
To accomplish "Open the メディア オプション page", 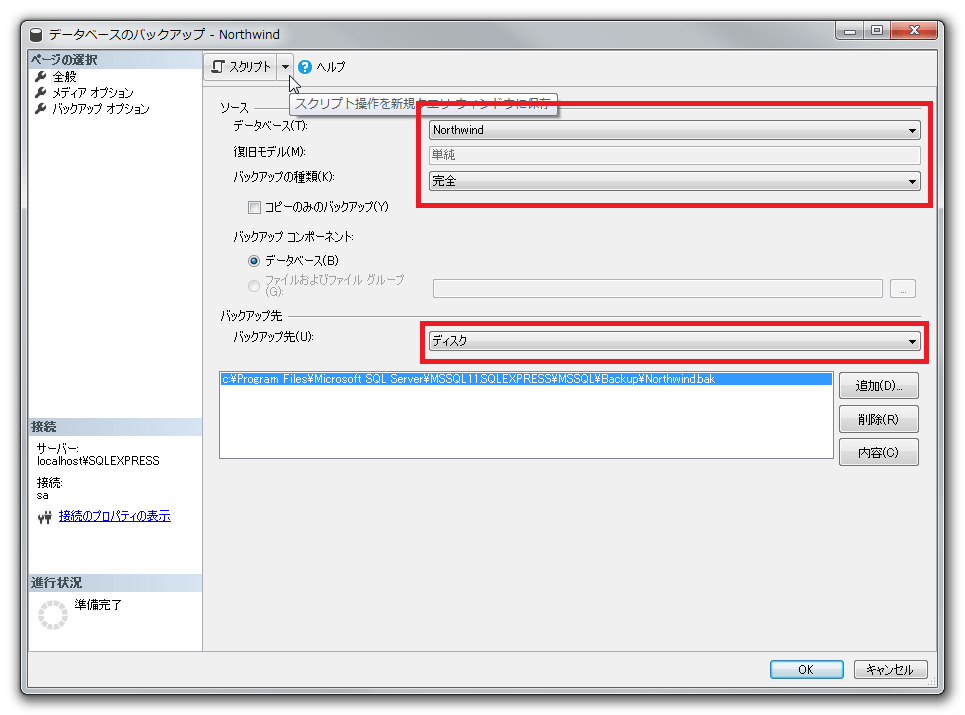I will point(92,92).
